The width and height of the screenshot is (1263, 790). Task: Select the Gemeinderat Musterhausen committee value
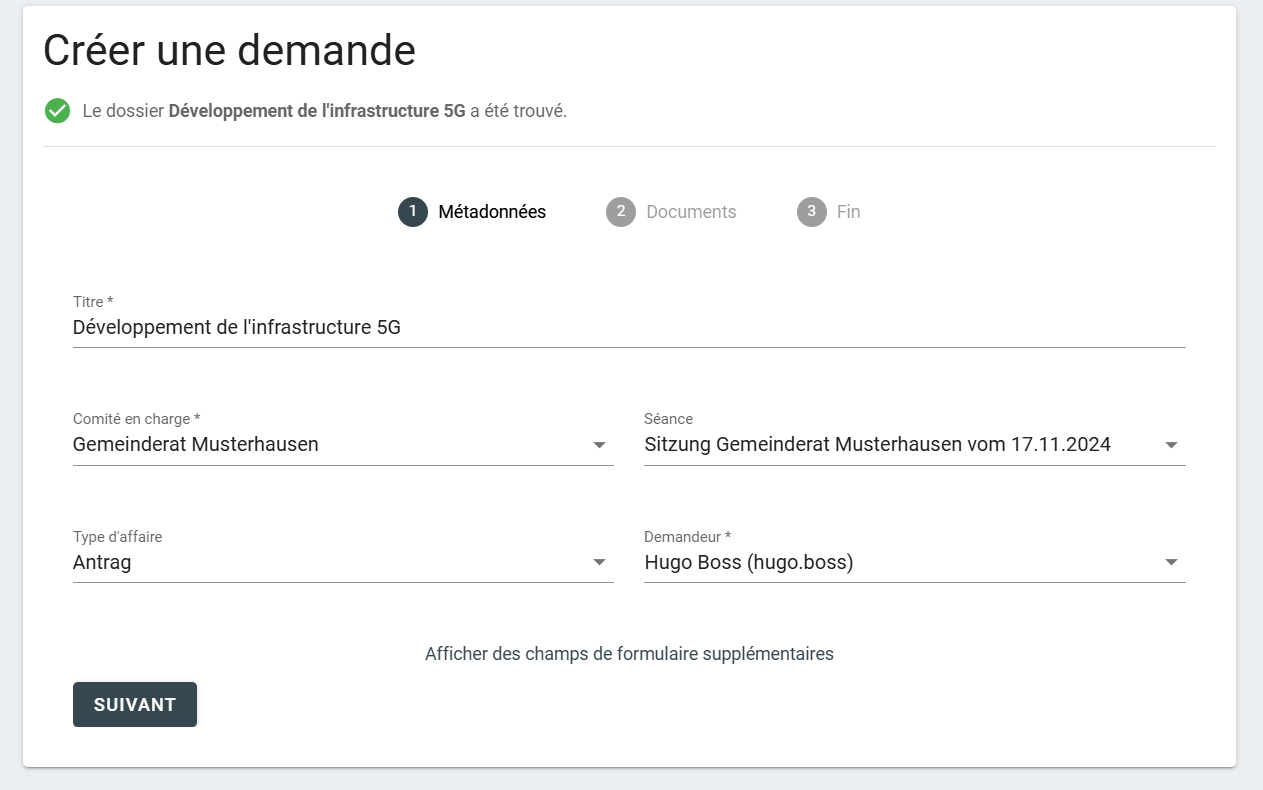196,445
